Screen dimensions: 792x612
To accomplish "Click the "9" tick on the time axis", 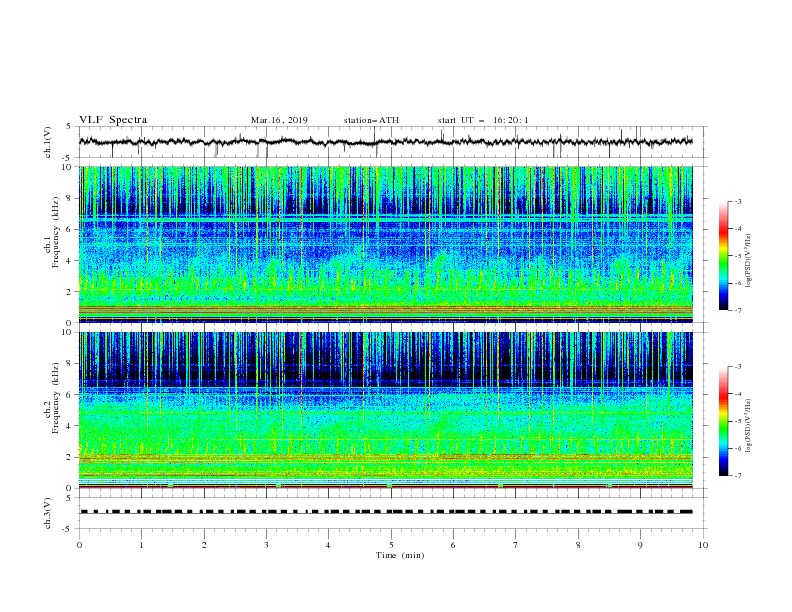I will (x=640, y=545).
